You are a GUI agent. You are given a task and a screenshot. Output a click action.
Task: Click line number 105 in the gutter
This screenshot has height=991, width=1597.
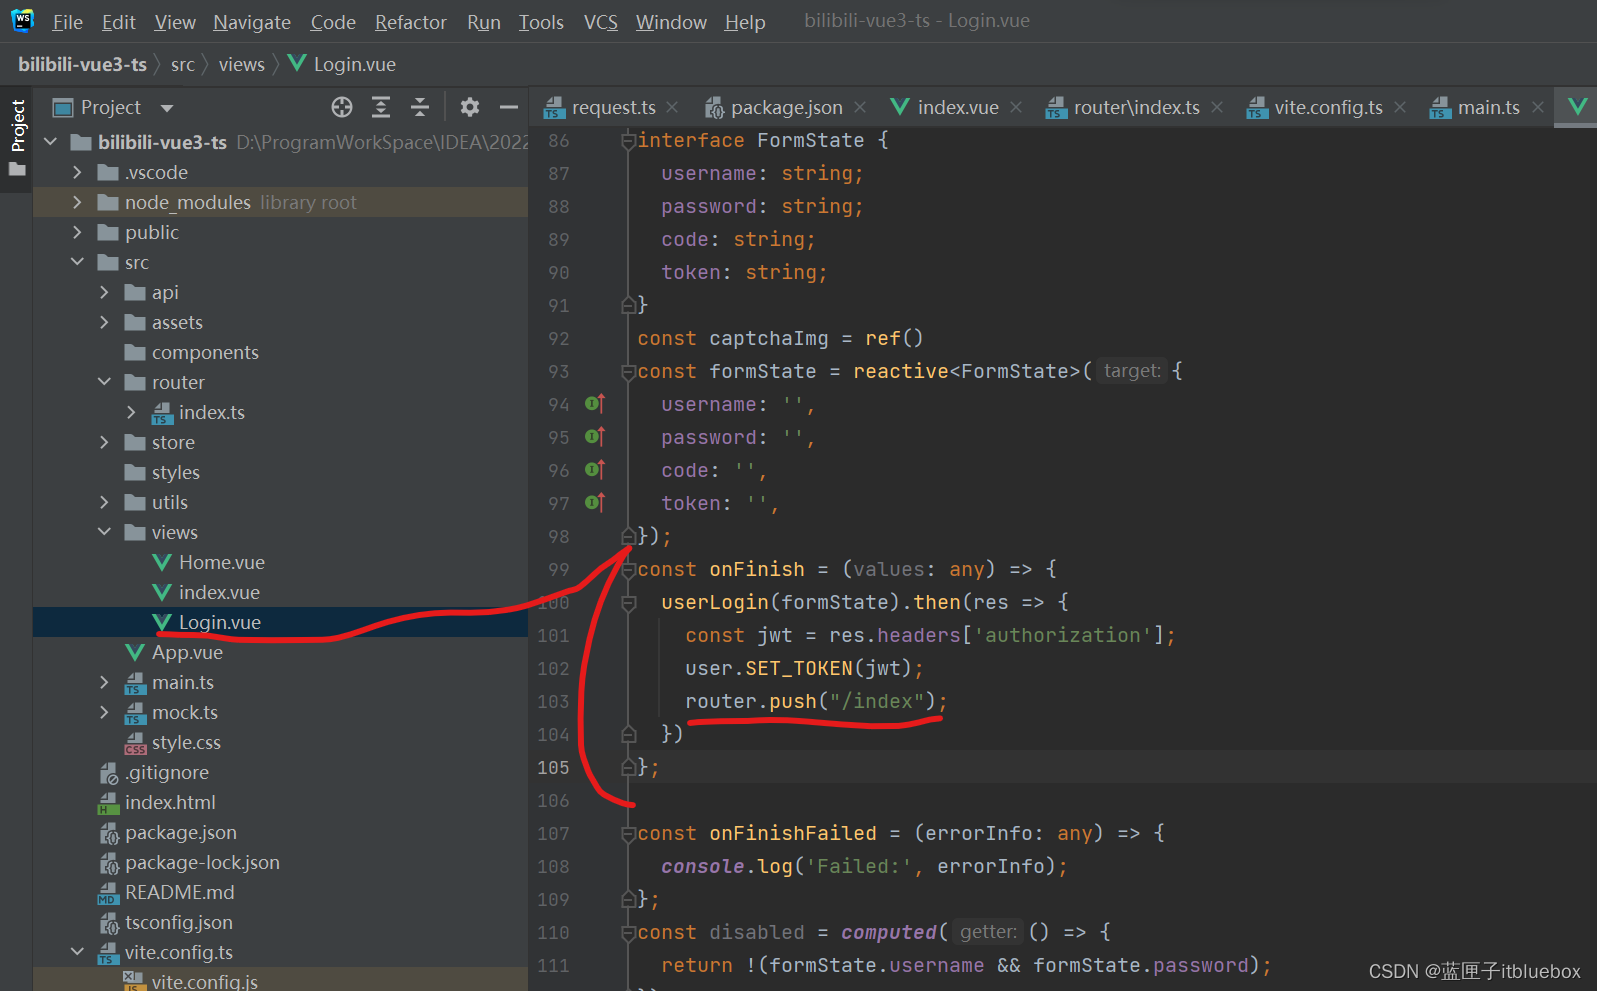pos(553,767)
